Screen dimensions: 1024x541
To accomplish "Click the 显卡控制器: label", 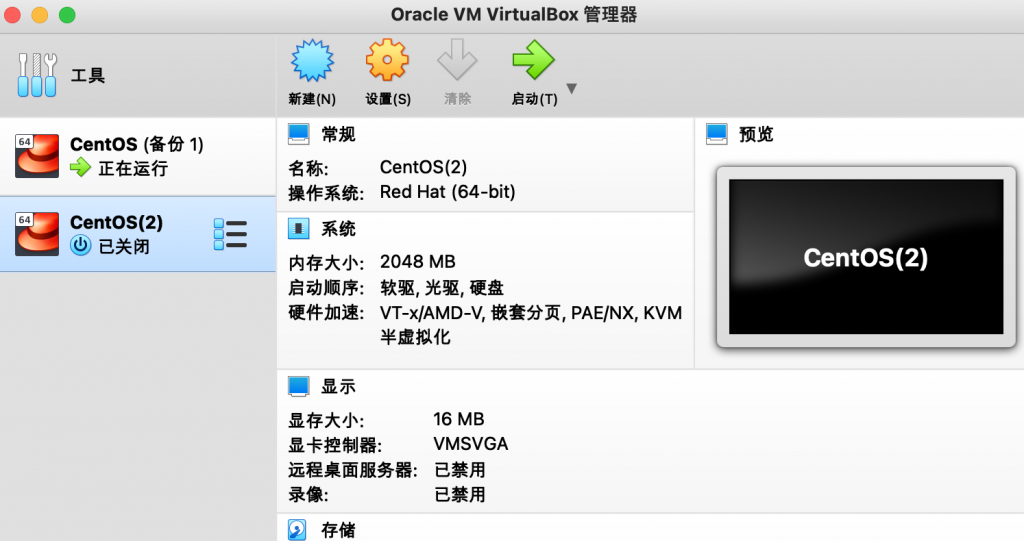I will pyautogui.click(x=335, y=446).
